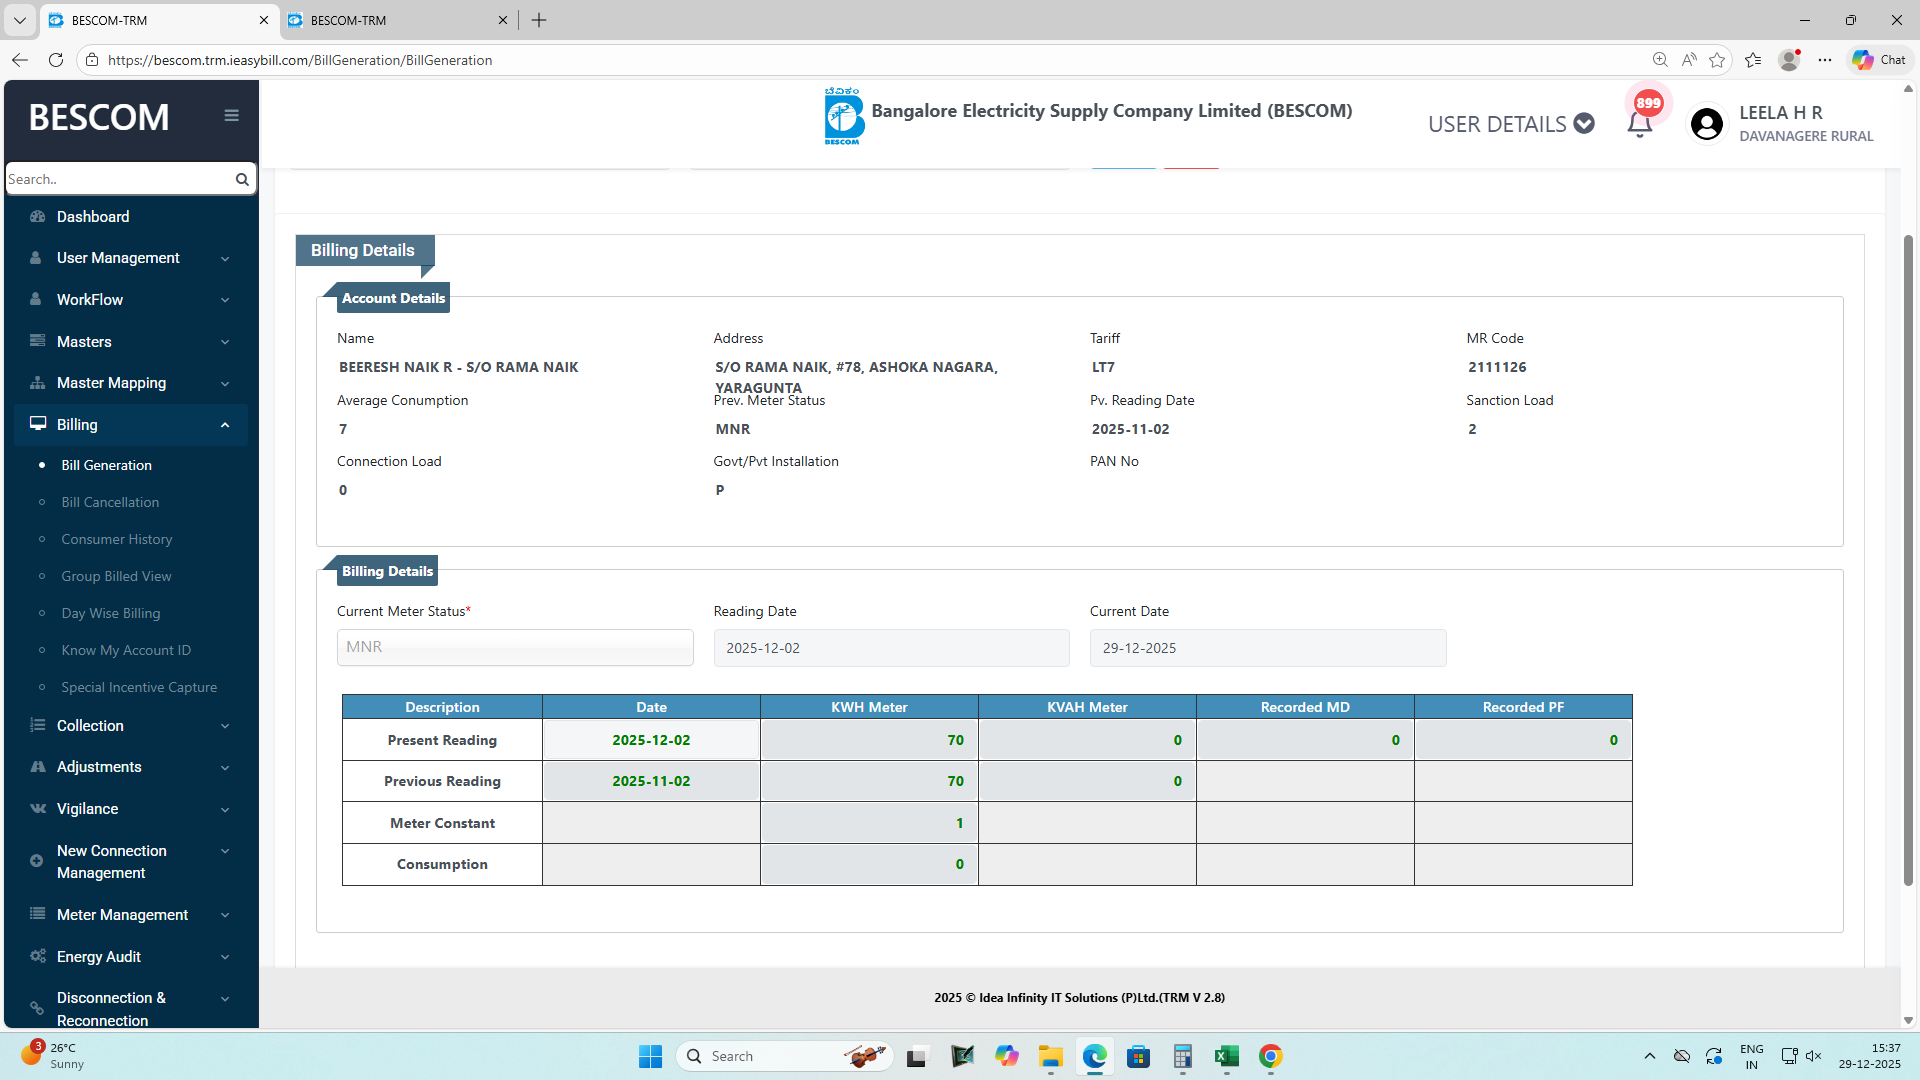
Task: Expand the USER DETAILS dropdown
Action: 1510,124
